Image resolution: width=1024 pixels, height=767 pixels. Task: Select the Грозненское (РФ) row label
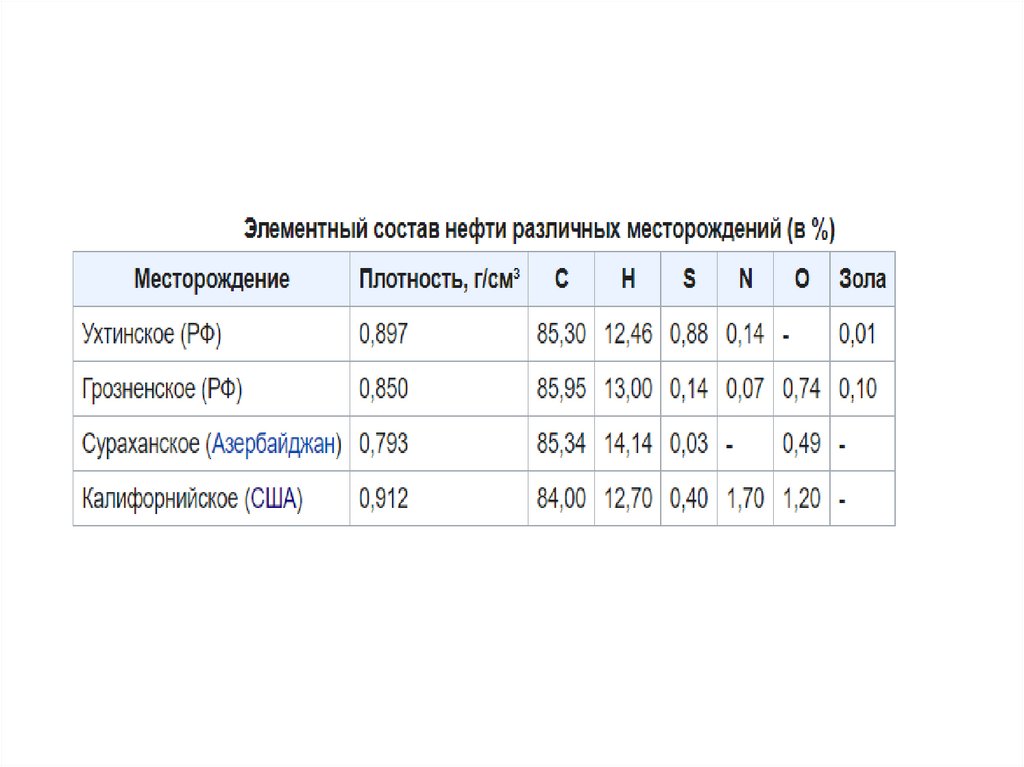162,389
